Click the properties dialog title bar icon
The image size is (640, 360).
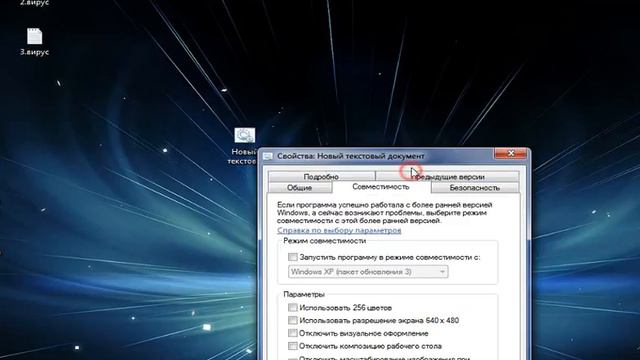click(x=268, y=156)
